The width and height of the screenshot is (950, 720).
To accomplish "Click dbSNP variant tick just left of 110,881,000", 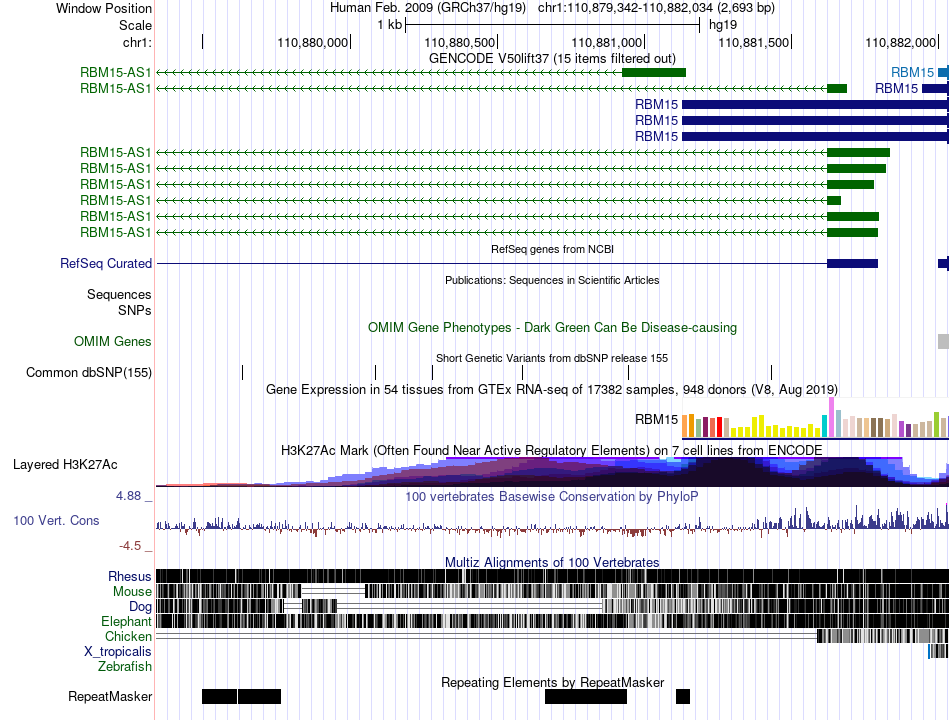I will [628, 373].
